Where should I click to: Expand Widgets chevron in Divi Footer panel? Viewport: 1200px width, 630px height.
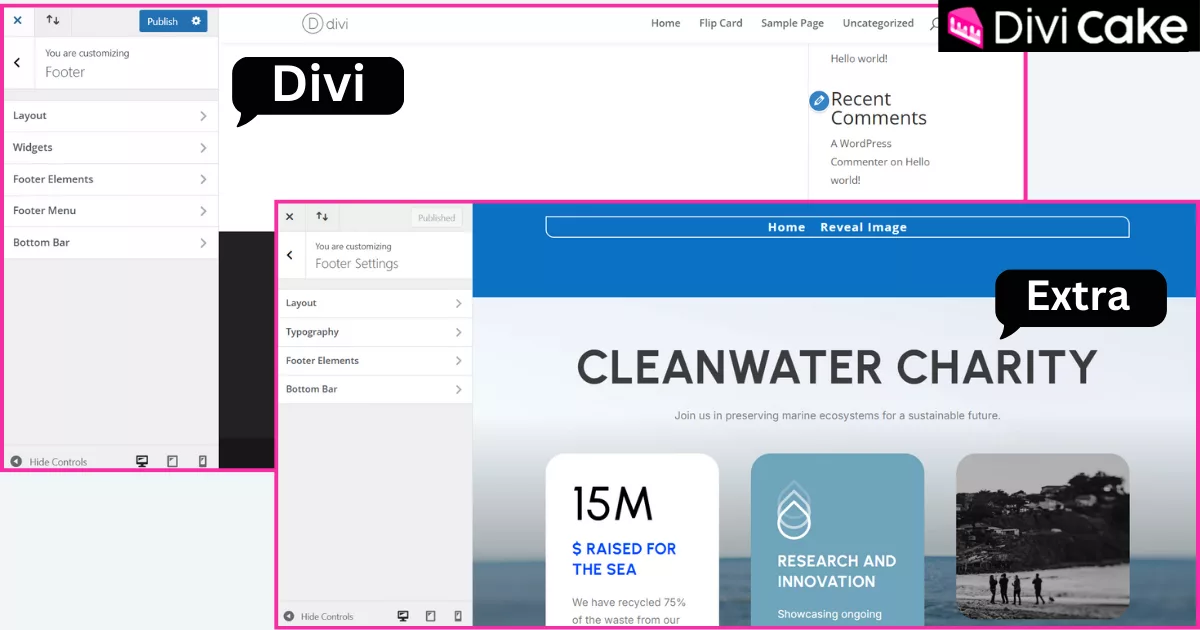point(203,148)
